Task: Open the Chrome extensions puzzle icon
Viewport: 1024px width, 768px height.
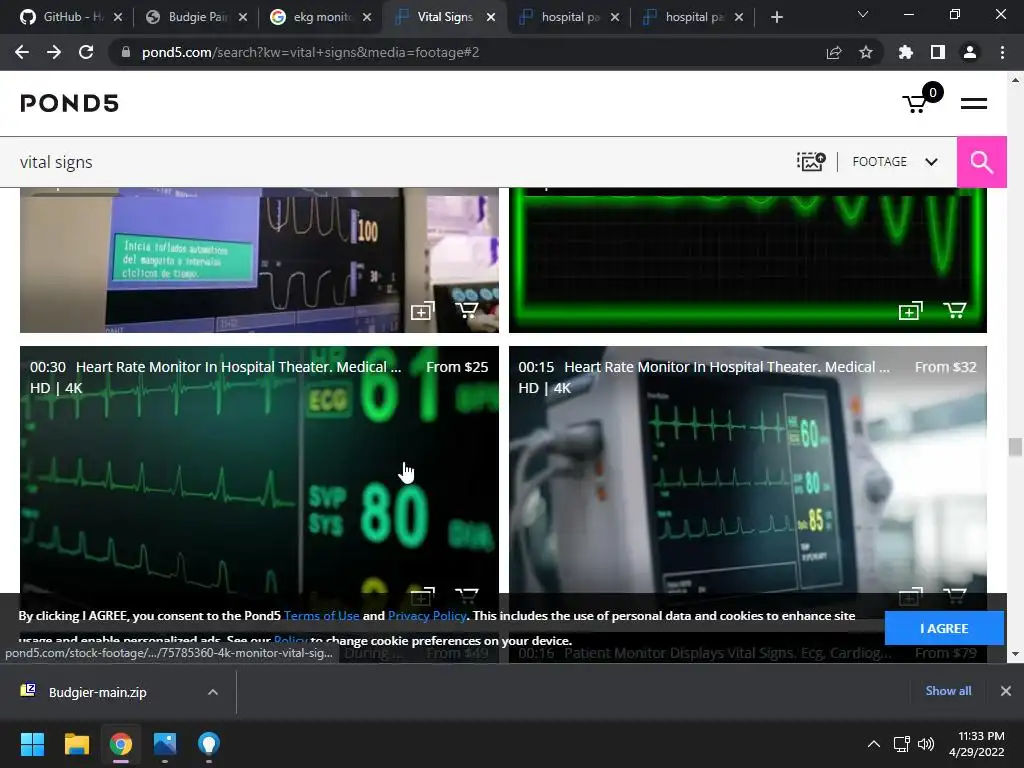Action: pos(906,52)
